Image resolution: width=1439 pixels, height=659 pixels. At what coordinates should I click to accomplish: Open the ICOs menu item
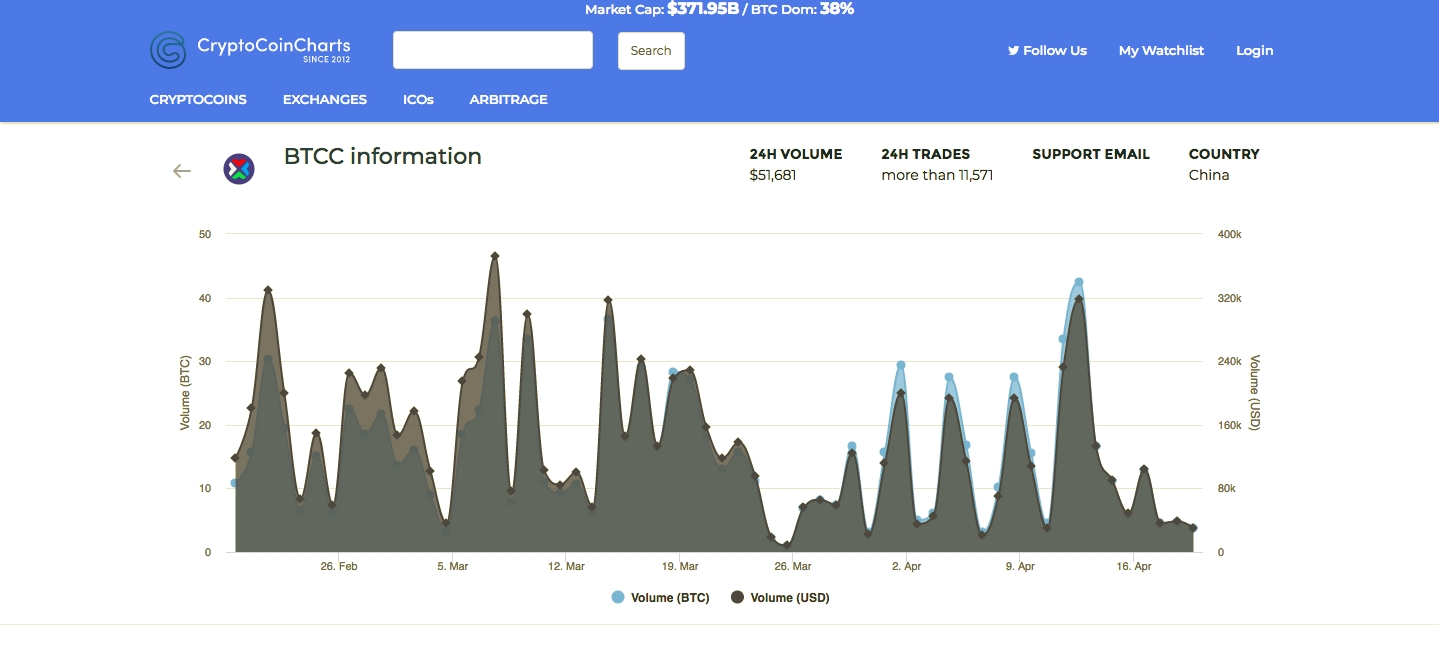(418, 100)
